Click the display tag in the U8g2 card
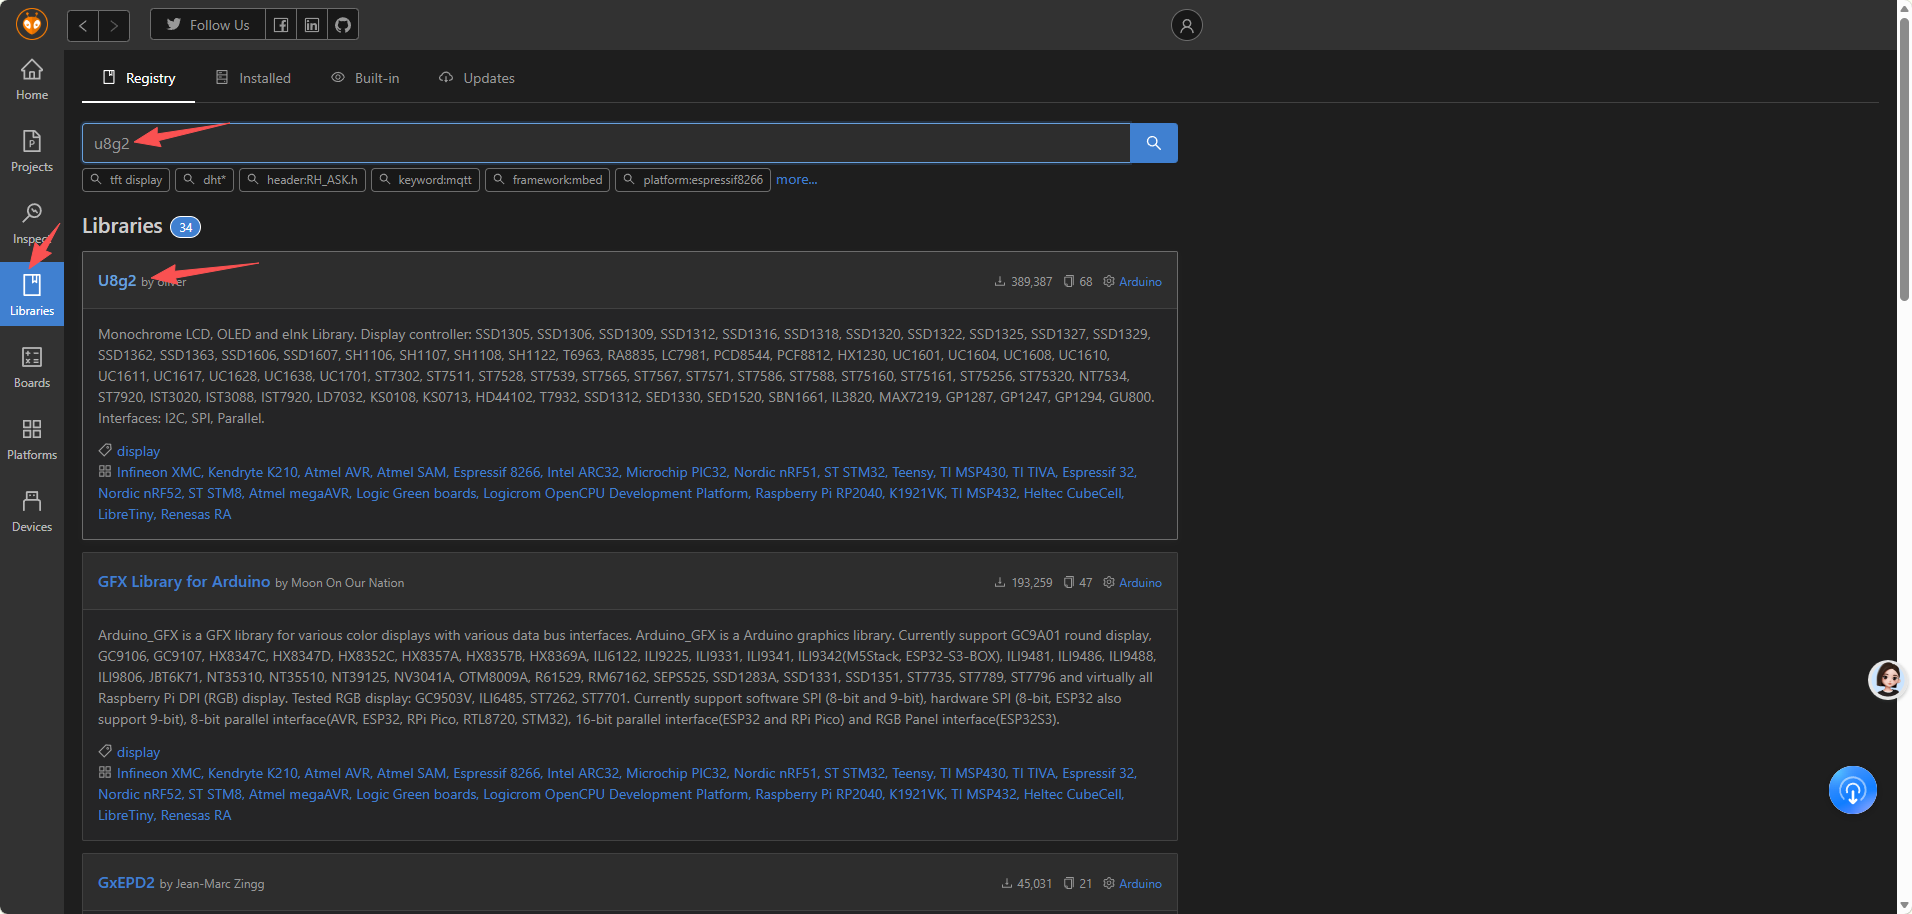Screen dimensions: 1912x914 click(138, 451)
